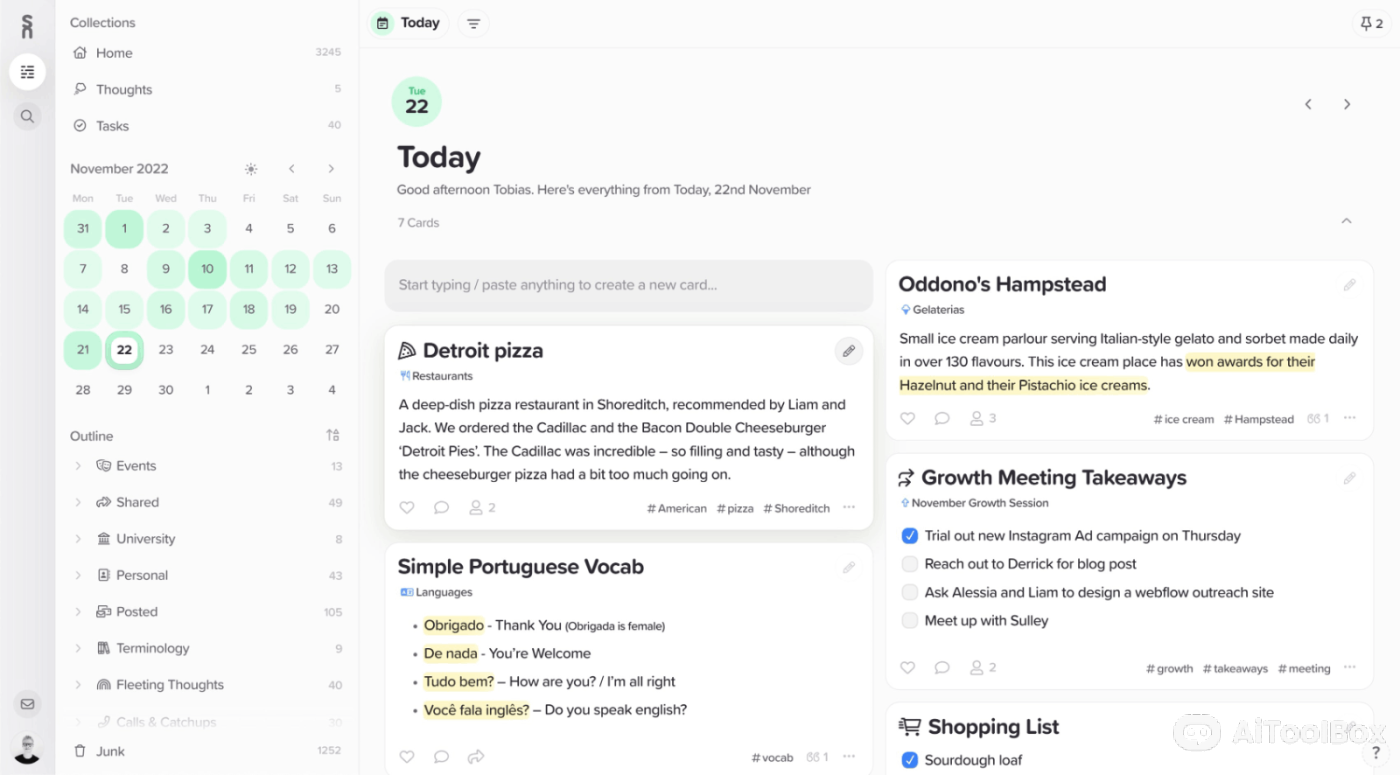Screen dimensions: 1400x775
Task: Edit the Simple Portuguese Vocab card
Action: (849, 567)
